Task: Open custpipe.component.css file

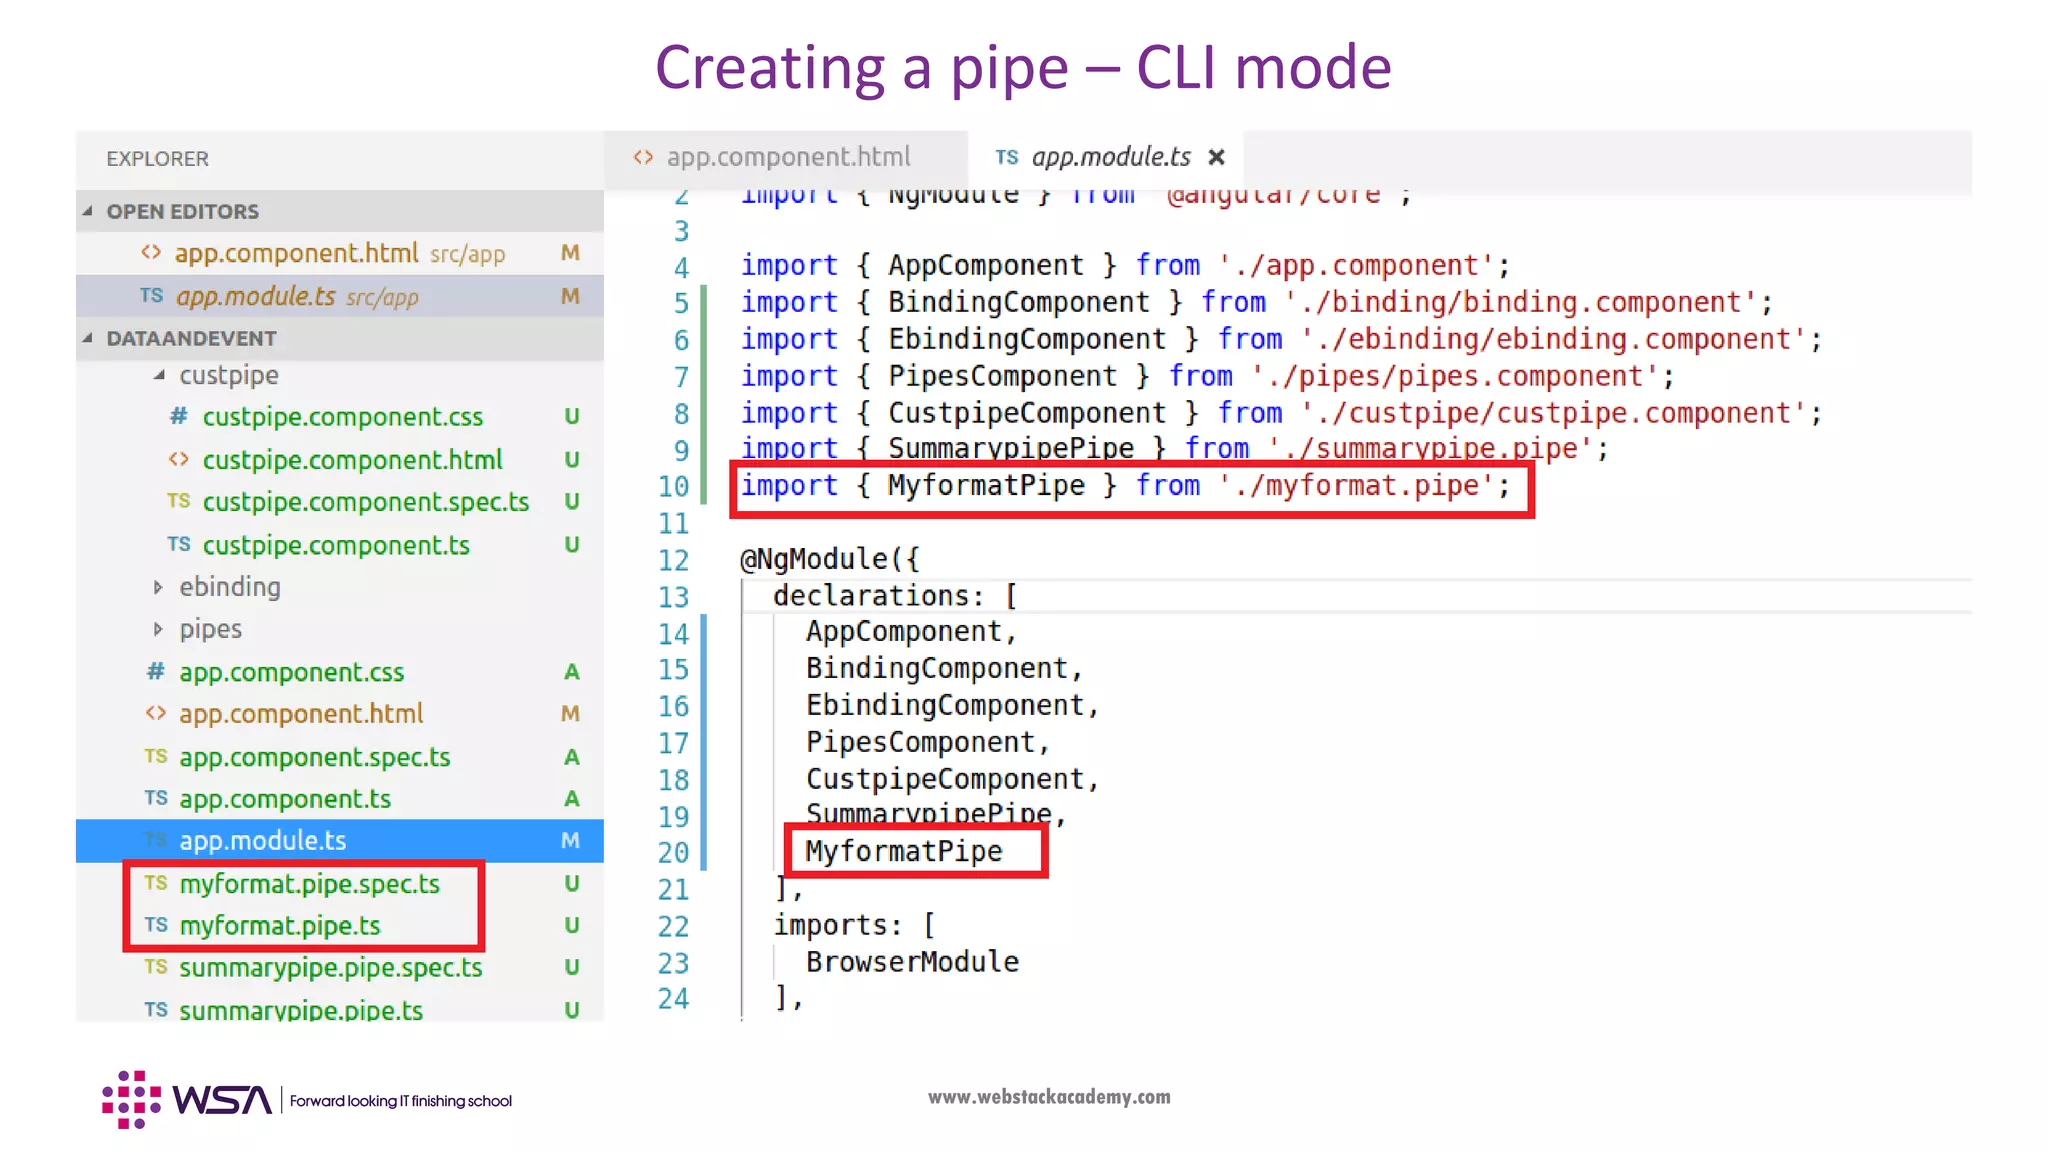Action: point(342,417)
